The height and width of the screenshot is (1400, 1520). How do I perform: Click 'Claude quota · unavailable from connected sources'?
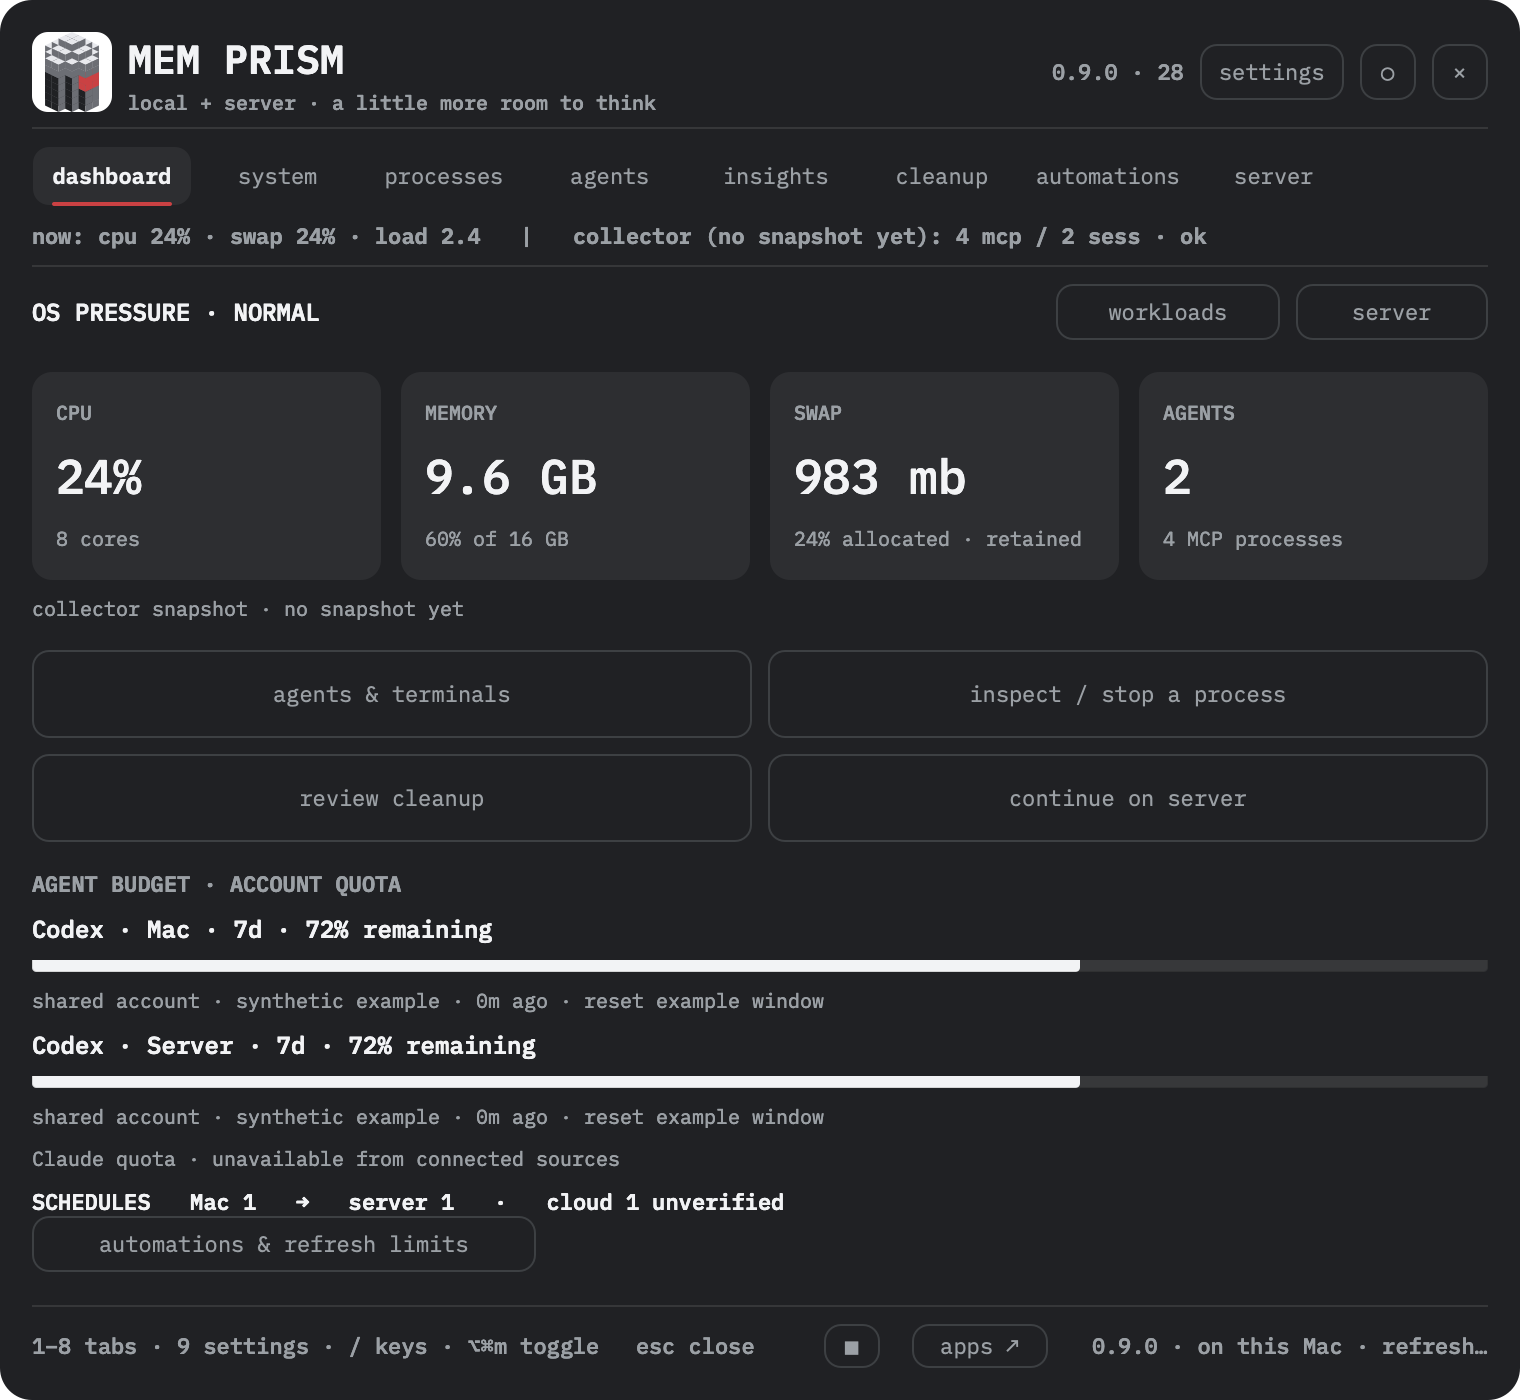(x=326, y=1159)
